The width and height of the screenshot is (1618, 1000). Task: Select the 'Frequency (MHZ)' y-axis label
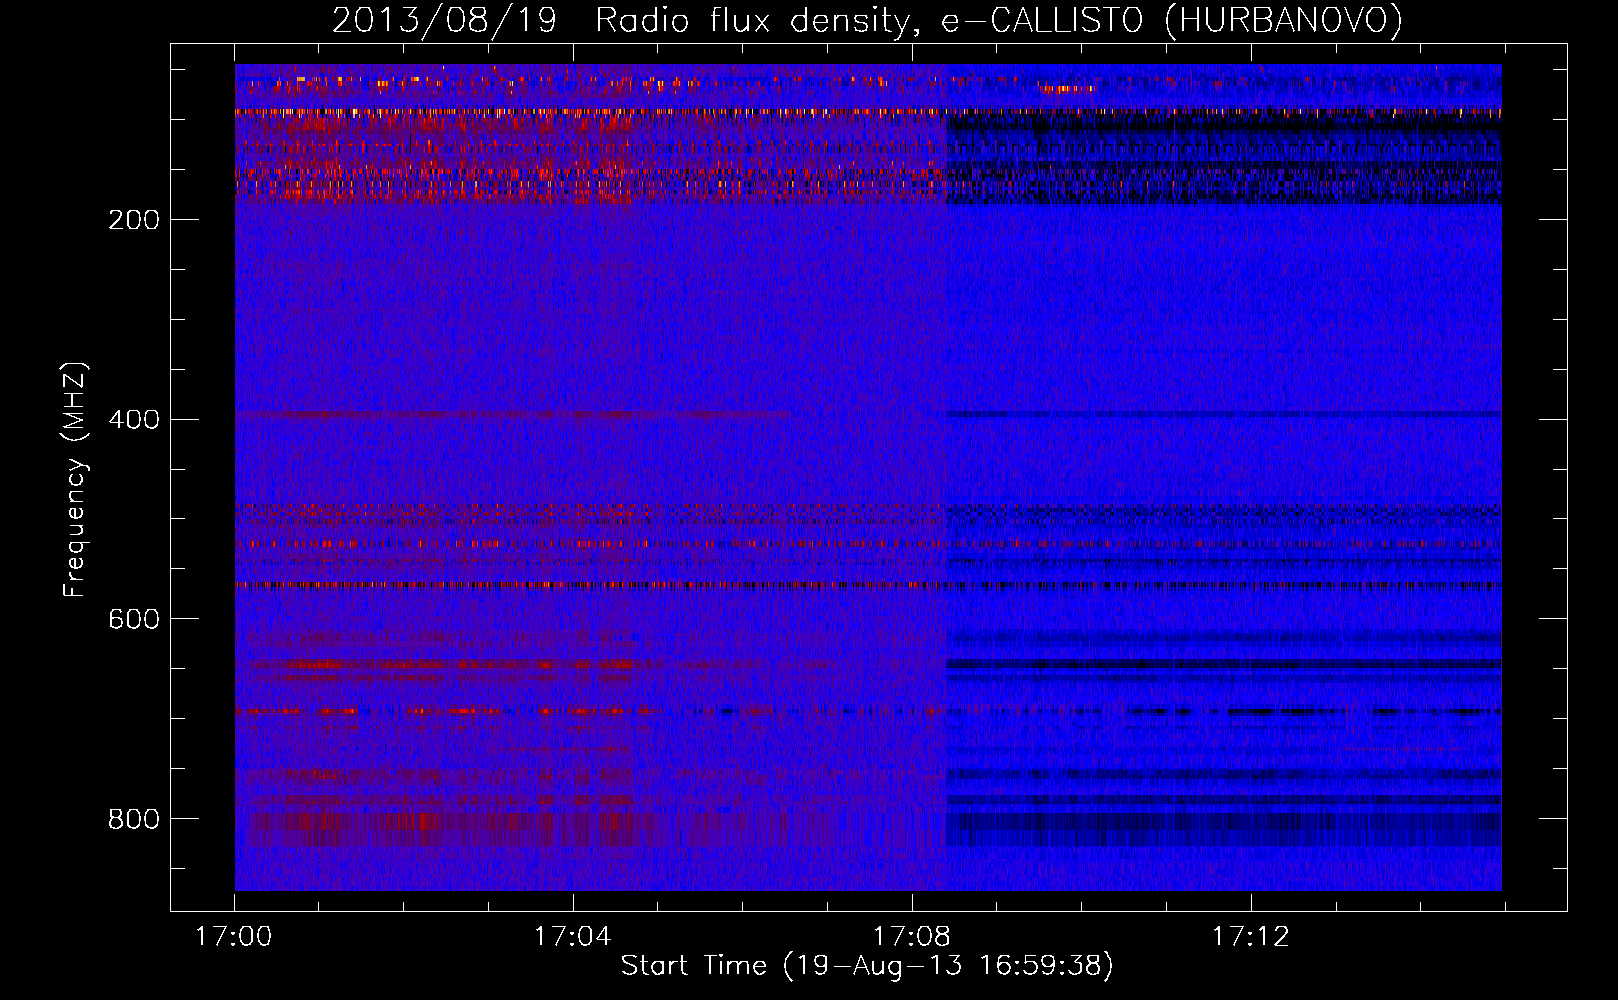point(75,480)
